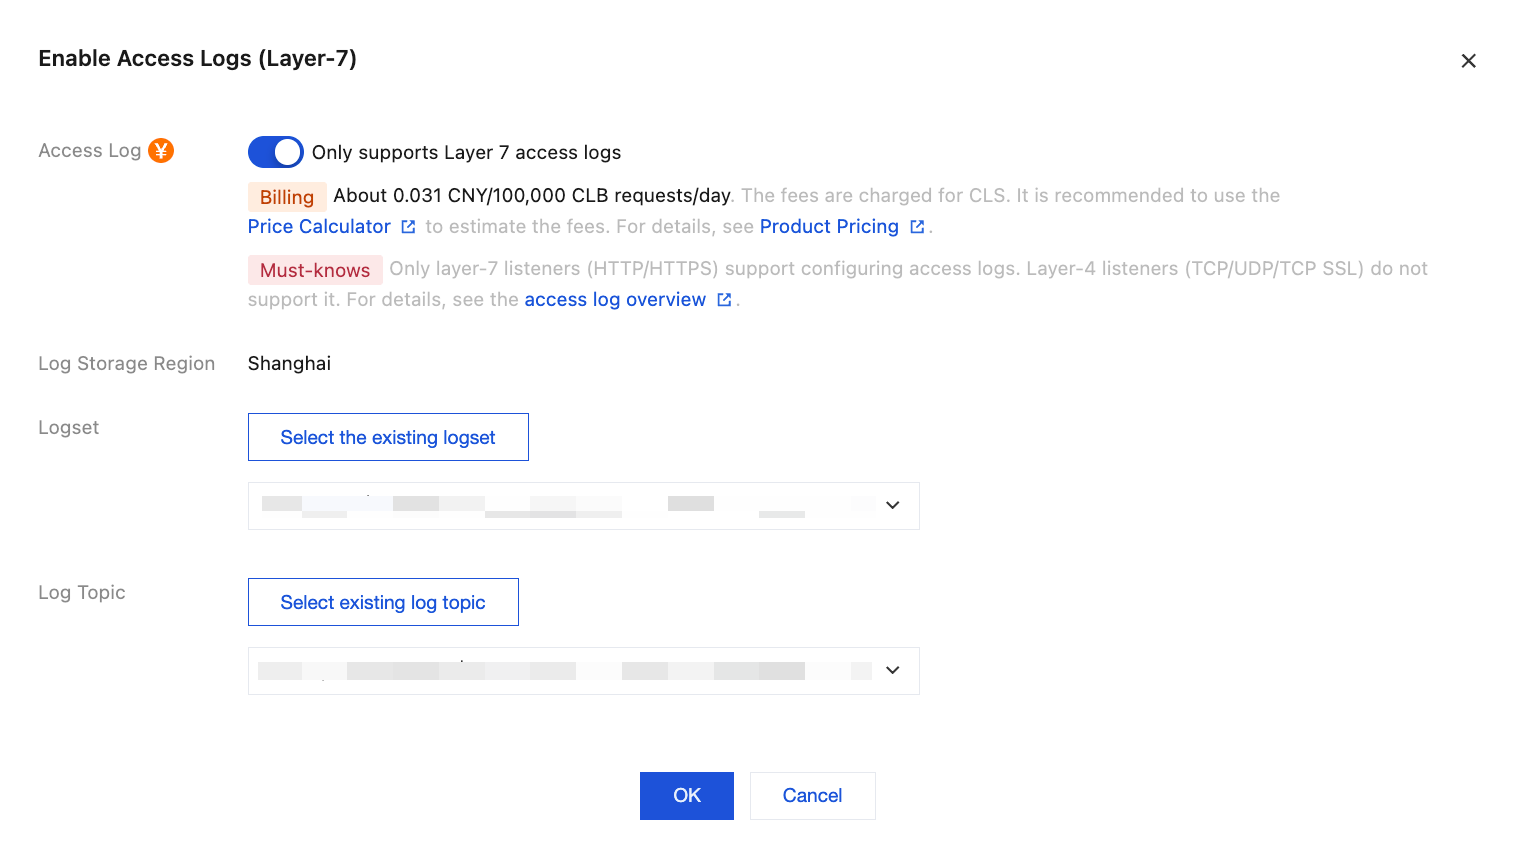The image size is (1514, 860).
Task: Close the Enable Access Logs dialog
Action: tap(1468, 61)
